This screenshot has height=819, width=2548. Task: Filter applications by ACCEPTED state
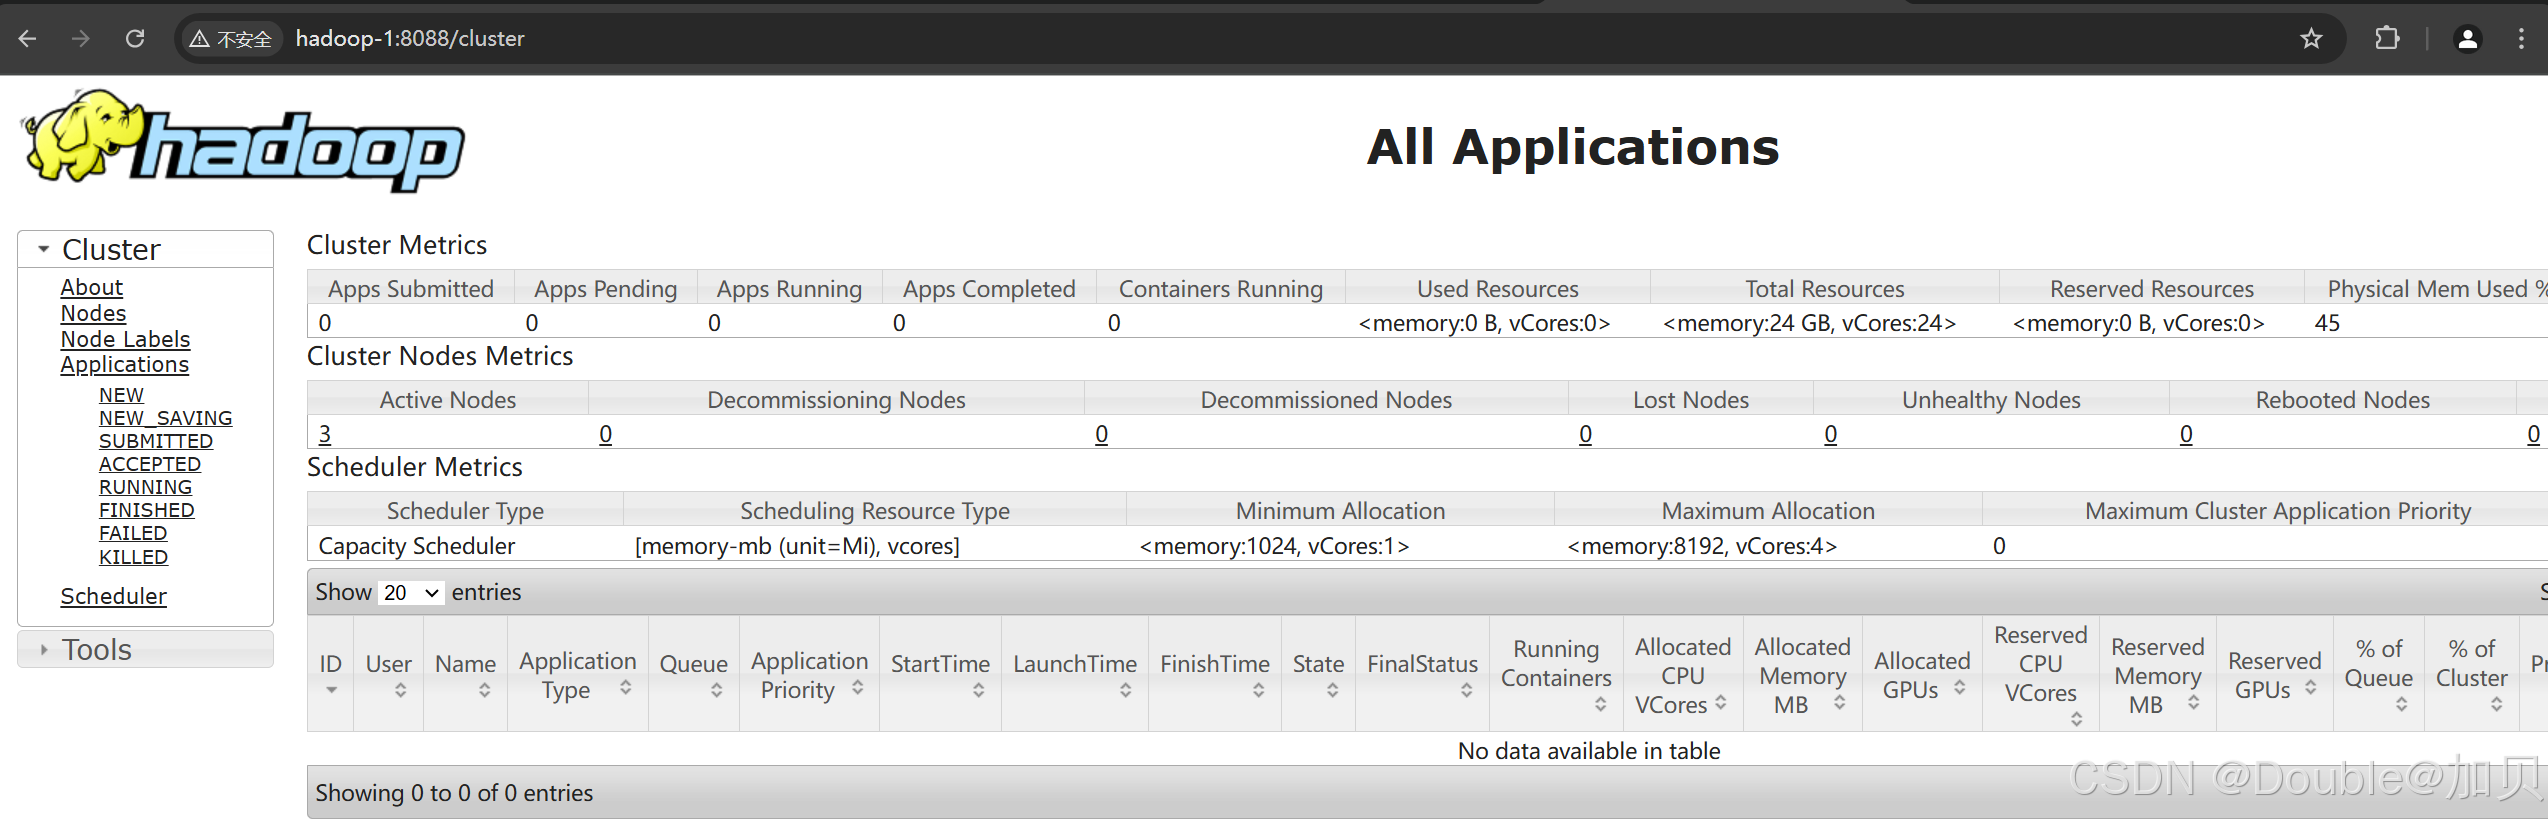[149, 464]
